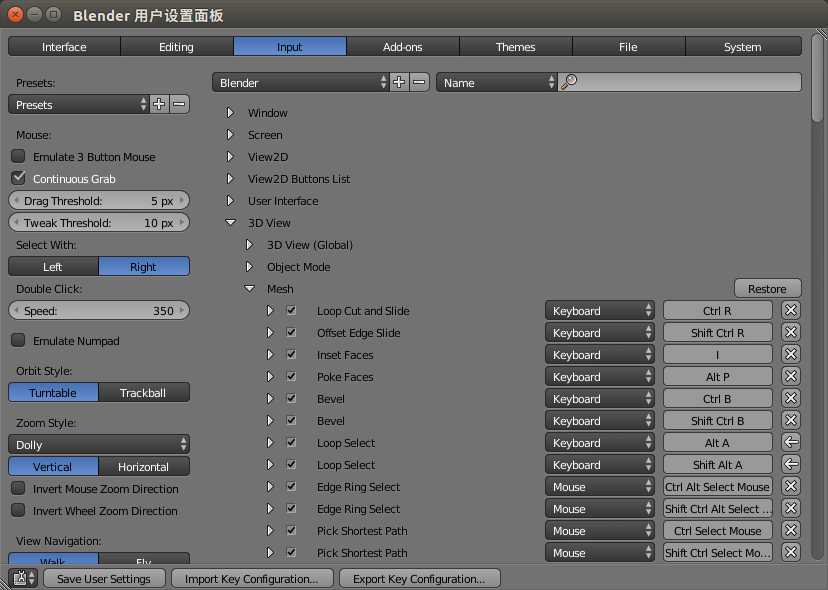Add a new key configuration preset with plus icon
Viewport: 828px width, 590px height.
point(399,82)
